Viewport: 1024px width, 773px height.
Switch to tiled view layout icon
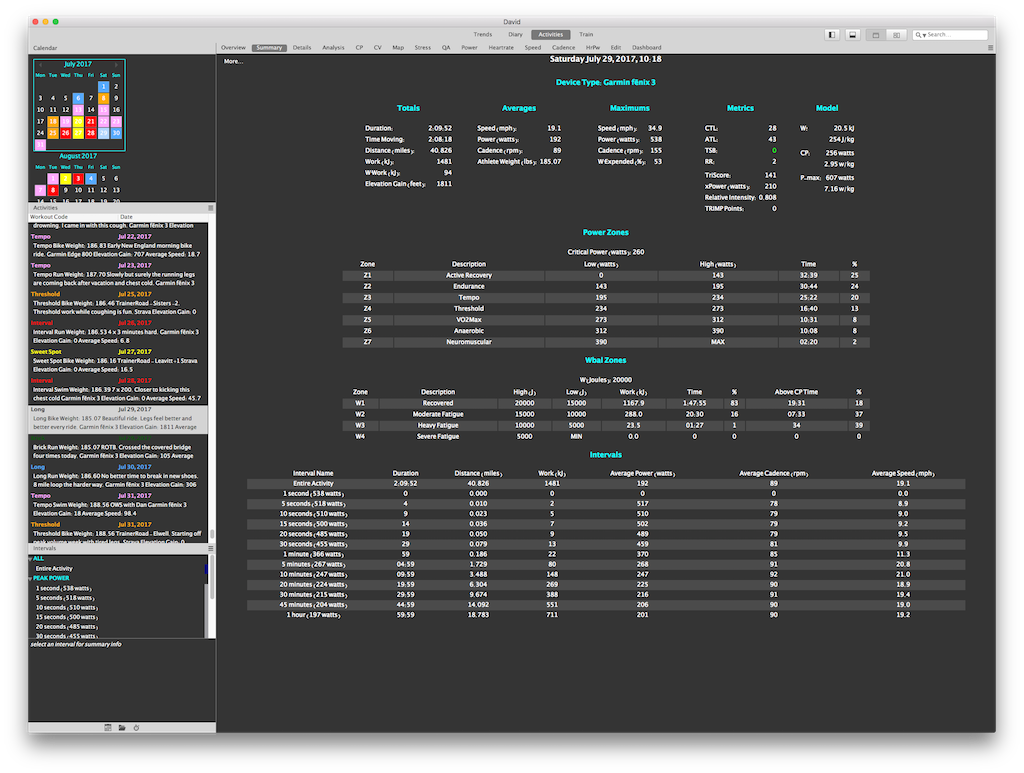tap(897, 34)
